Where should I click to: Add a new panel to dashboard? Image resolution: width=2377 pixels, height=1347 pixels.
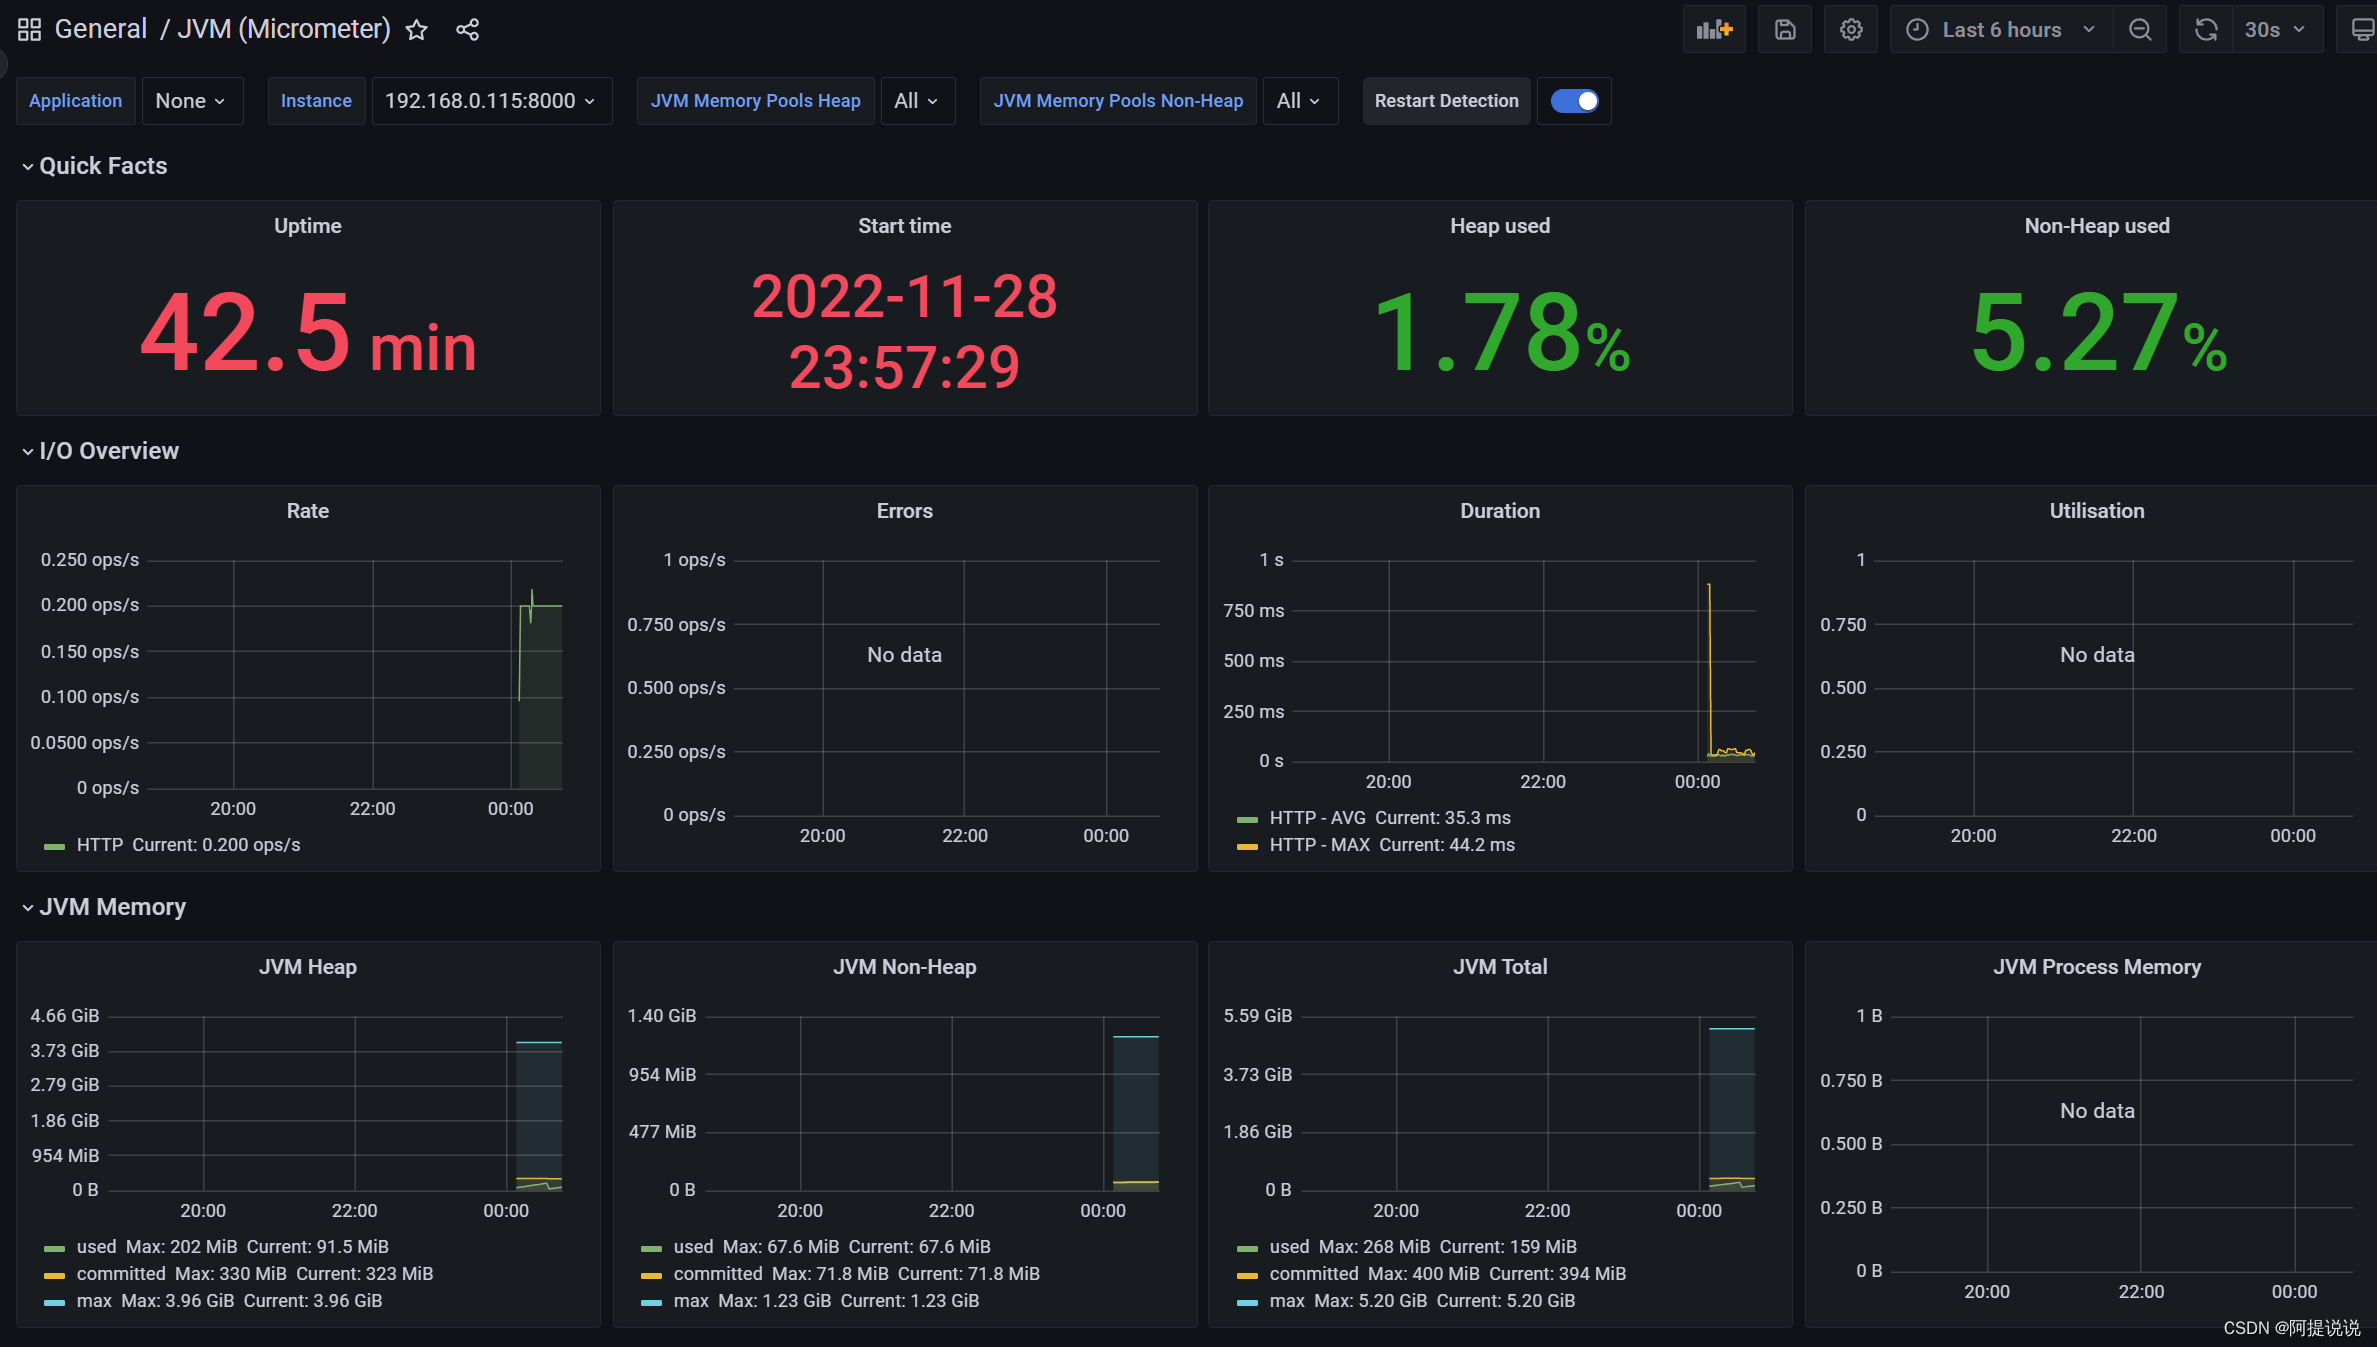(1714, 29)
